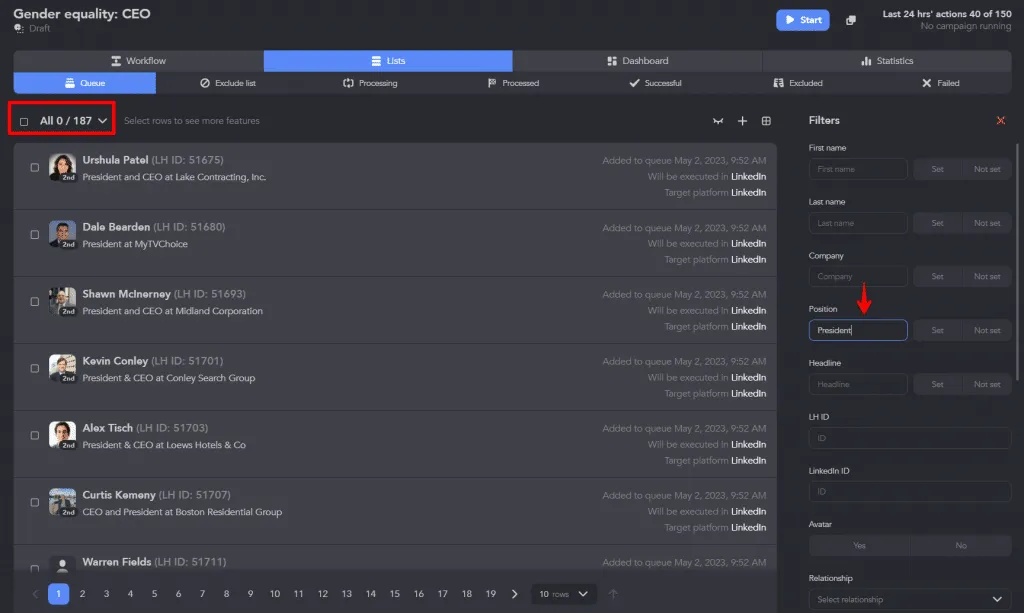Click the collapse rows icon above the list
The height and width of the screenshot is (613, 1024).
click(718, 121)
